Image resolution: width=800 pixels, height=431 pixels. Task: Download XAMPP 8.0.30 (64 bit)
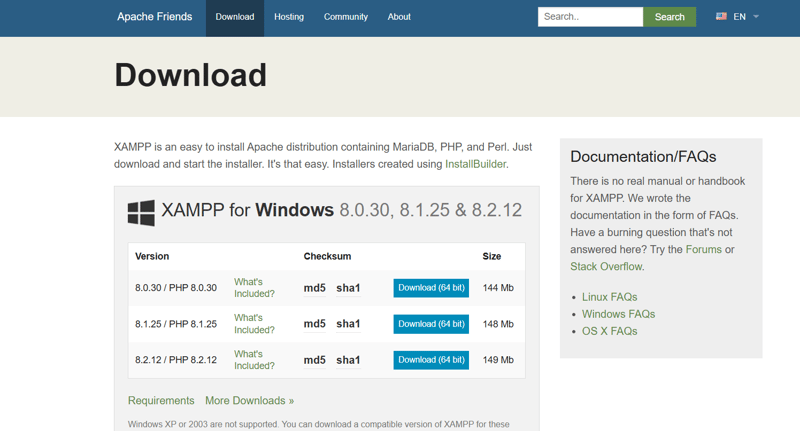431,288
